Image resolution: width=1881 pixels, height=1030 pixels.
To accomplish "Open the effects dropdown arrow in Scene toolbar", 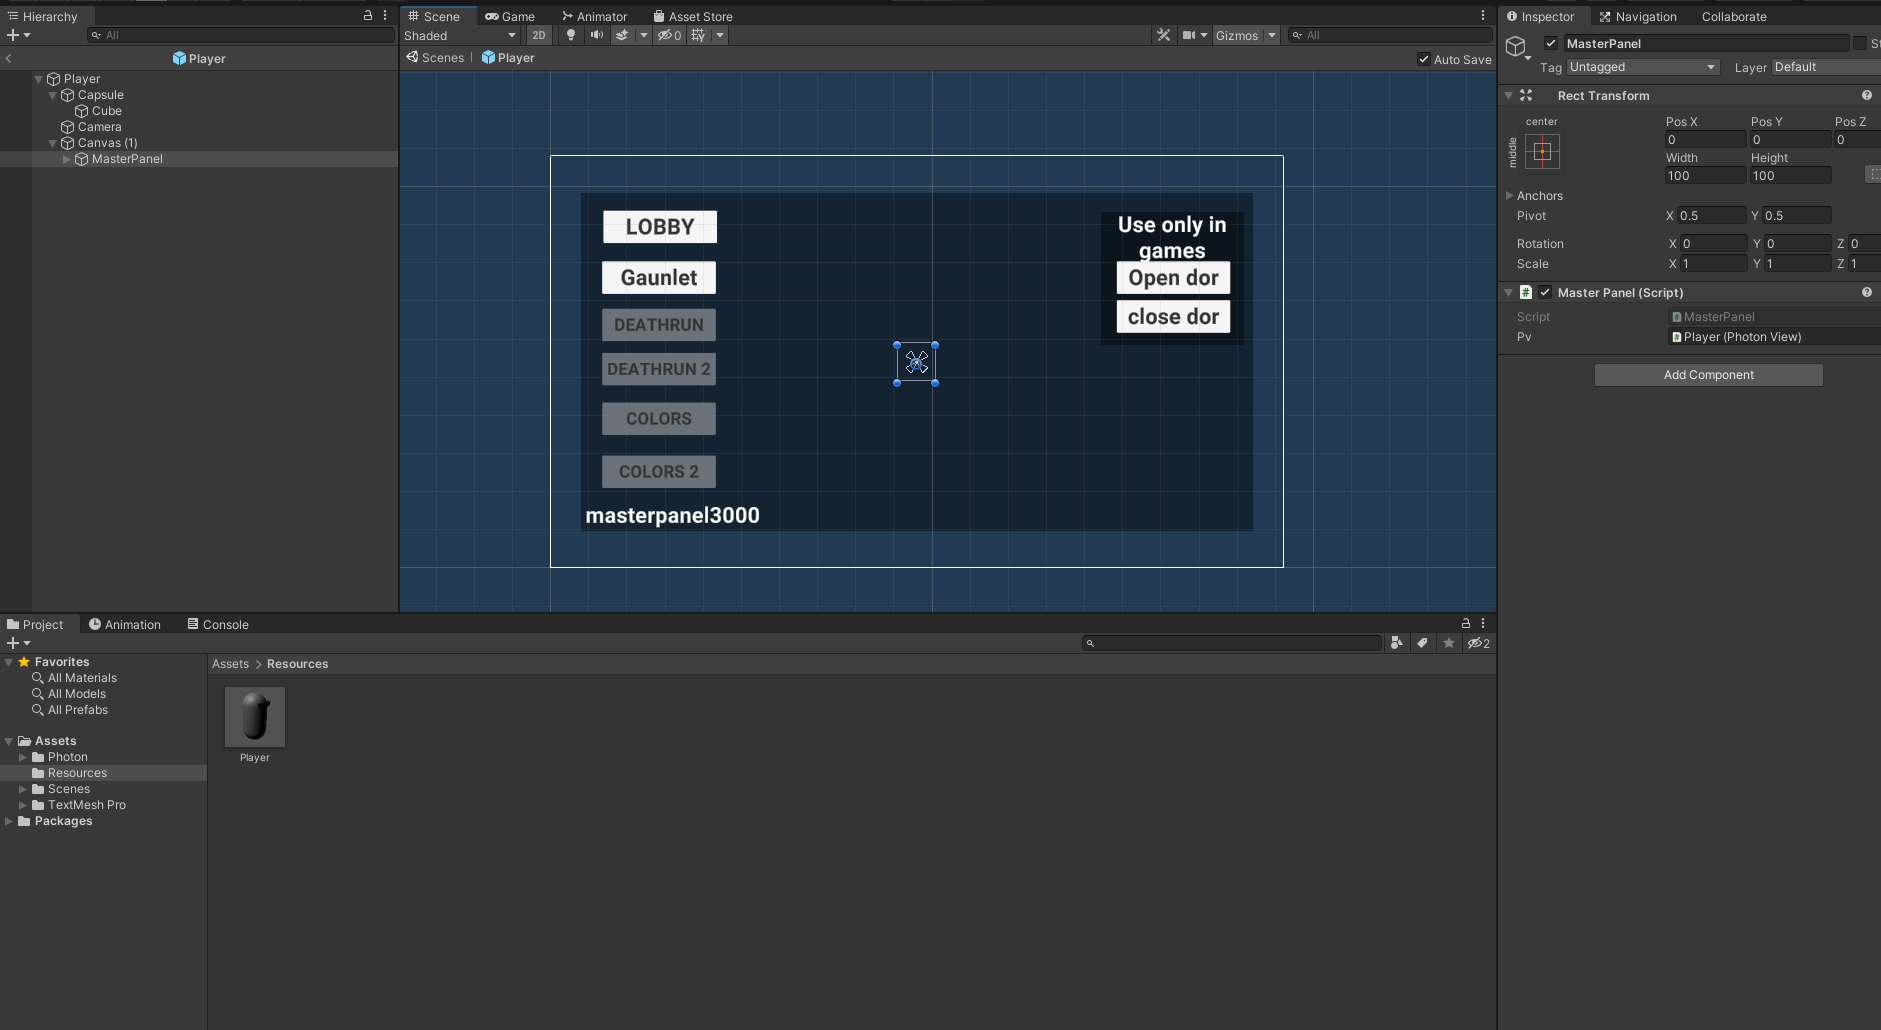I will click(x=644, y=35).
